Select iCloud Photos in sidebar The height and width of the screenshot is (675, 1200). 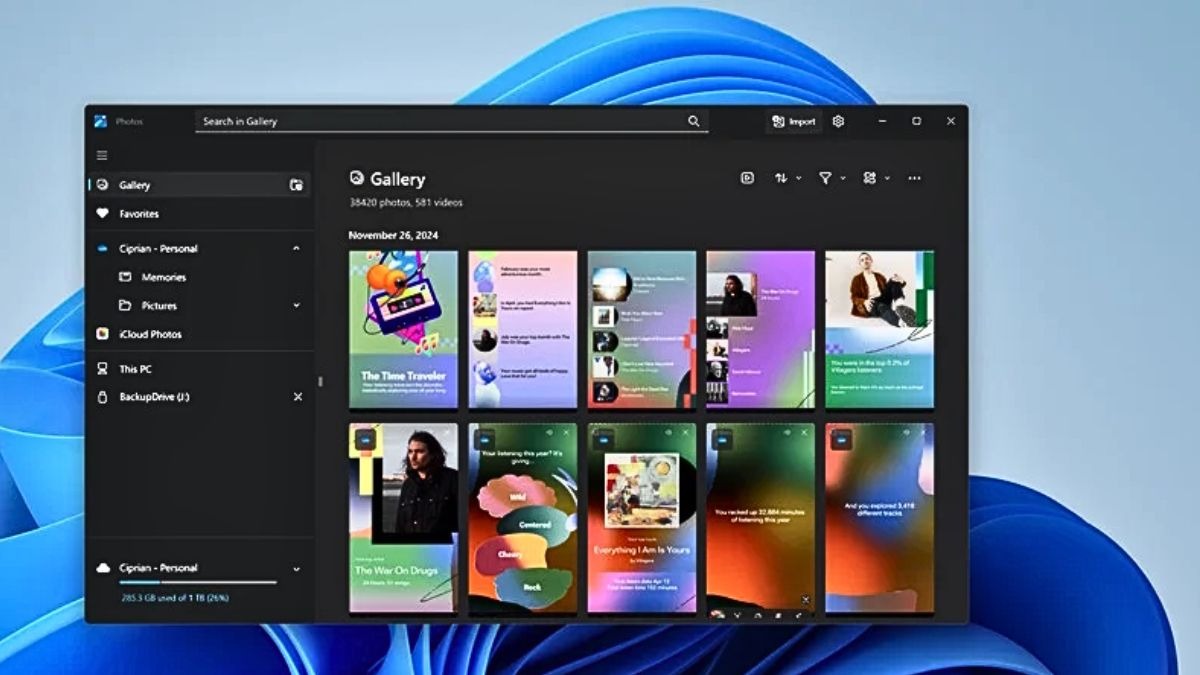[199, 334]
